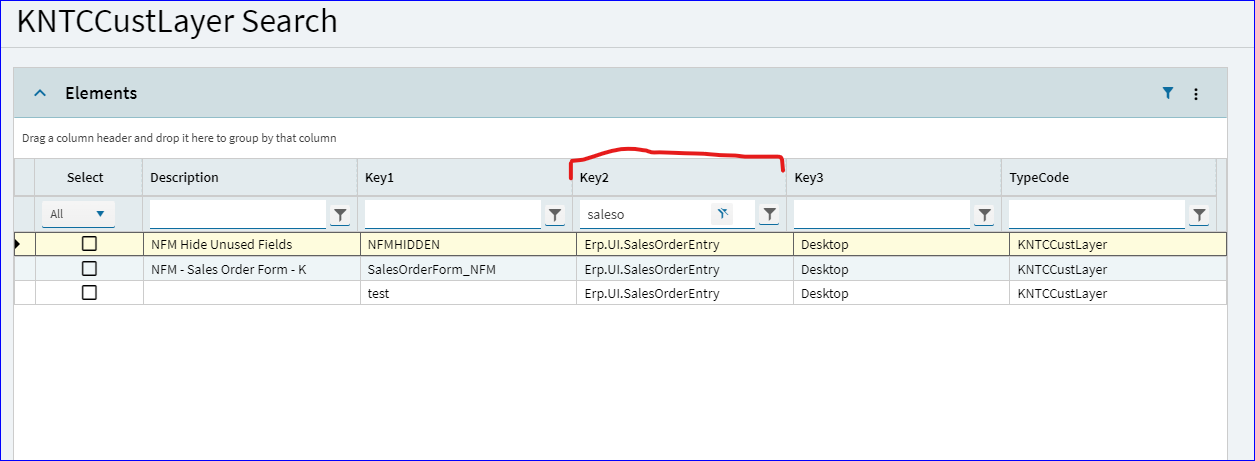The width and height of the screenshot is (1255, 461).
Task: Check the NFM Hide Unused Fields row checkbox
Action: (89, 243)
